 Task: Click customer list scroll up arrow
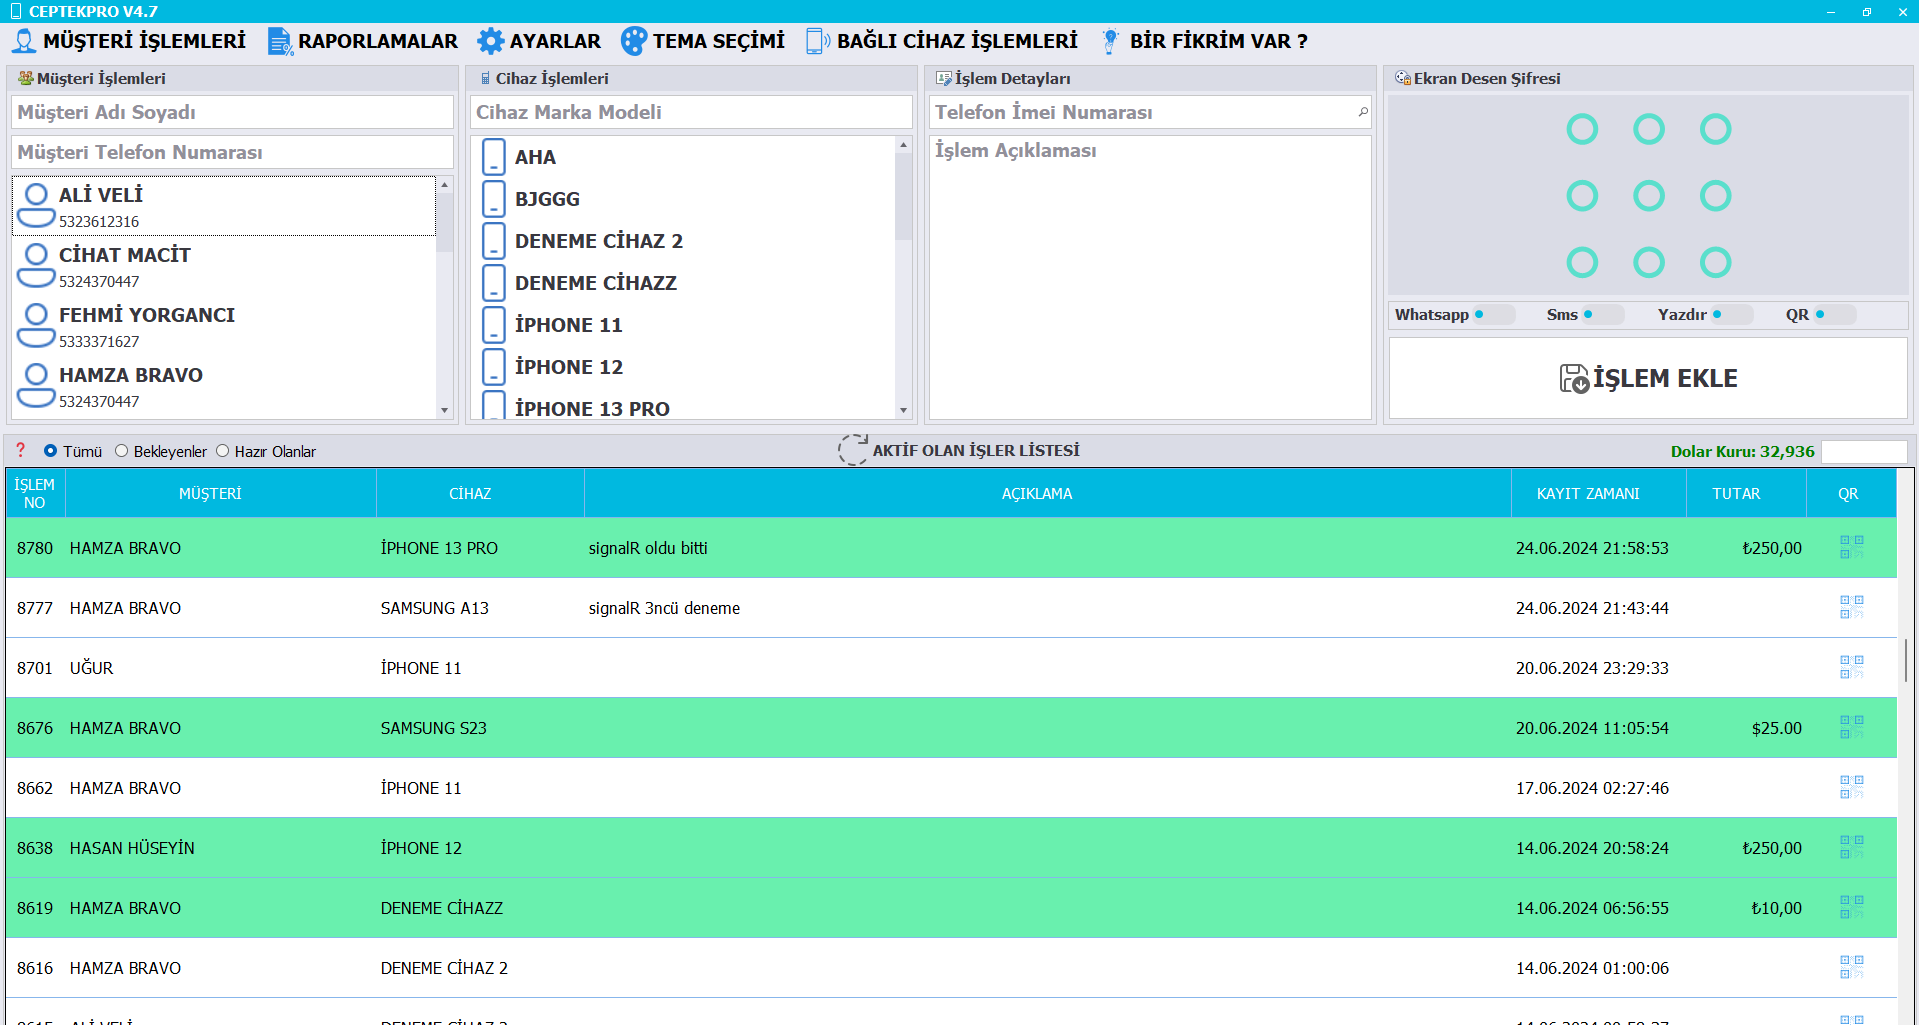[x=445, y=185]
